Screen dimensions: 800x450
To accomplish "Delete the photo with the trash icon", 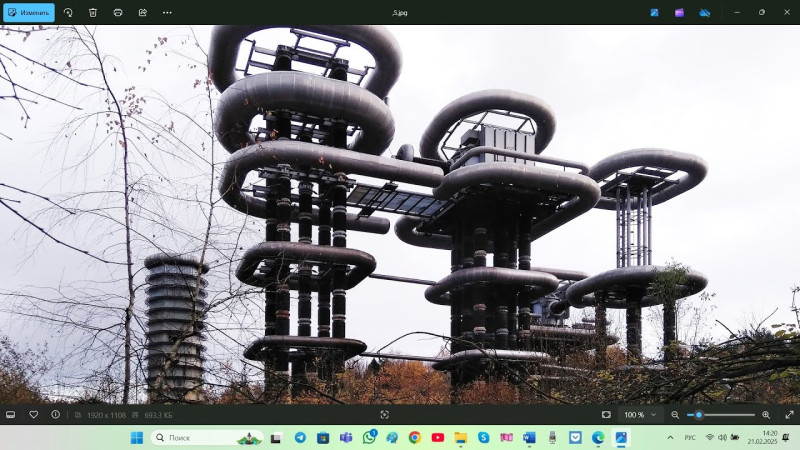I will [93, 12].
